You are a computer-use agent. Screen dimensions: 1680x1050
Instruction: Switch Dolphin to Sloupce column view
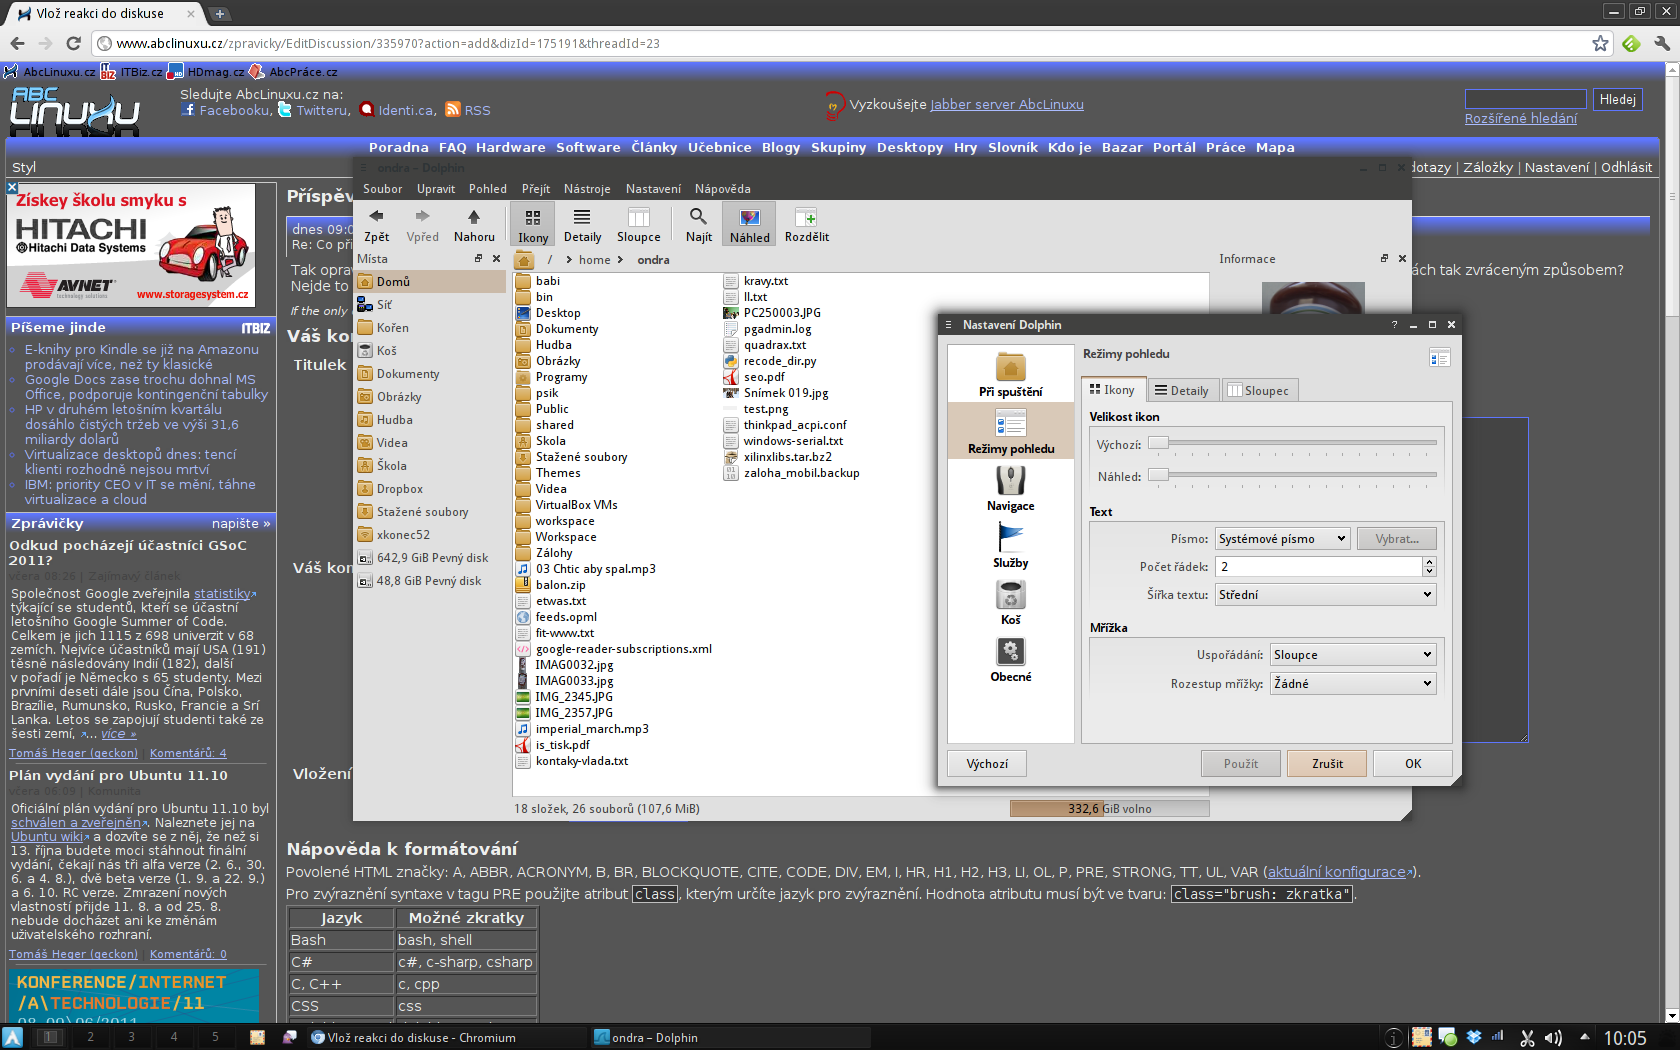click(638, 225)
